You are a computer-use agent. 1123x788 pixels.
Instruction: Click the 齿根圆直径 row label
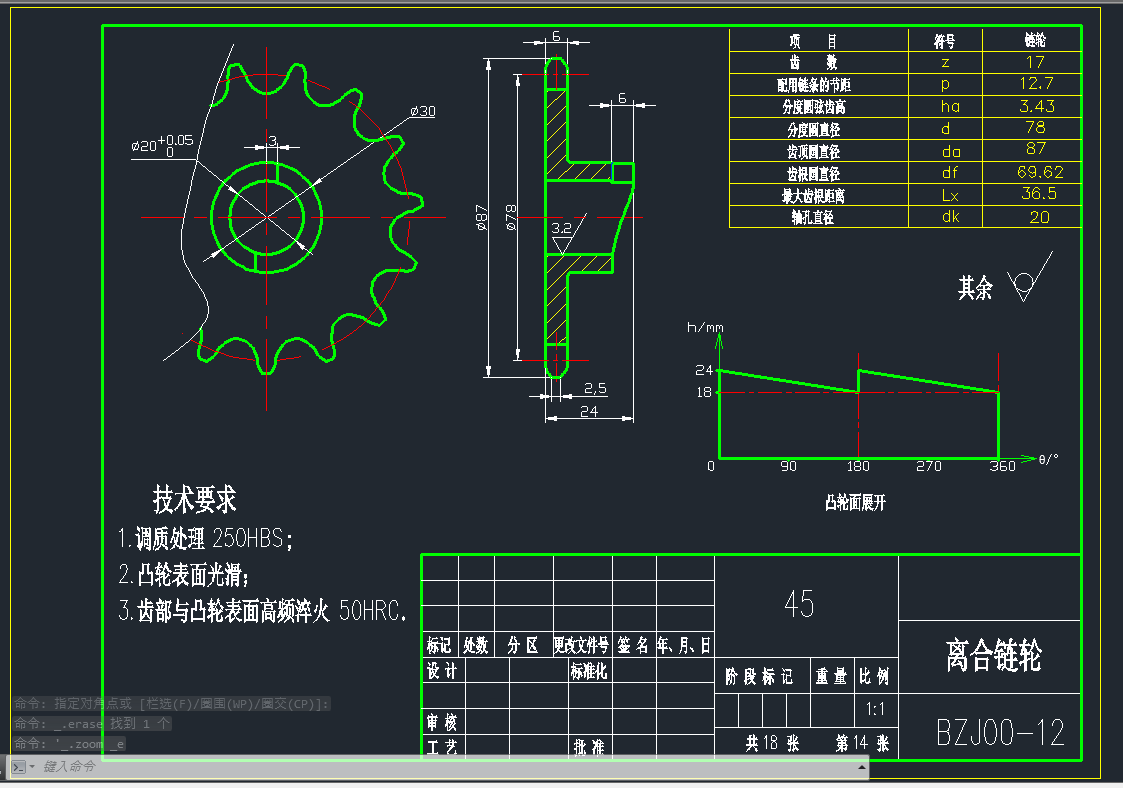[x=814, y=174]
